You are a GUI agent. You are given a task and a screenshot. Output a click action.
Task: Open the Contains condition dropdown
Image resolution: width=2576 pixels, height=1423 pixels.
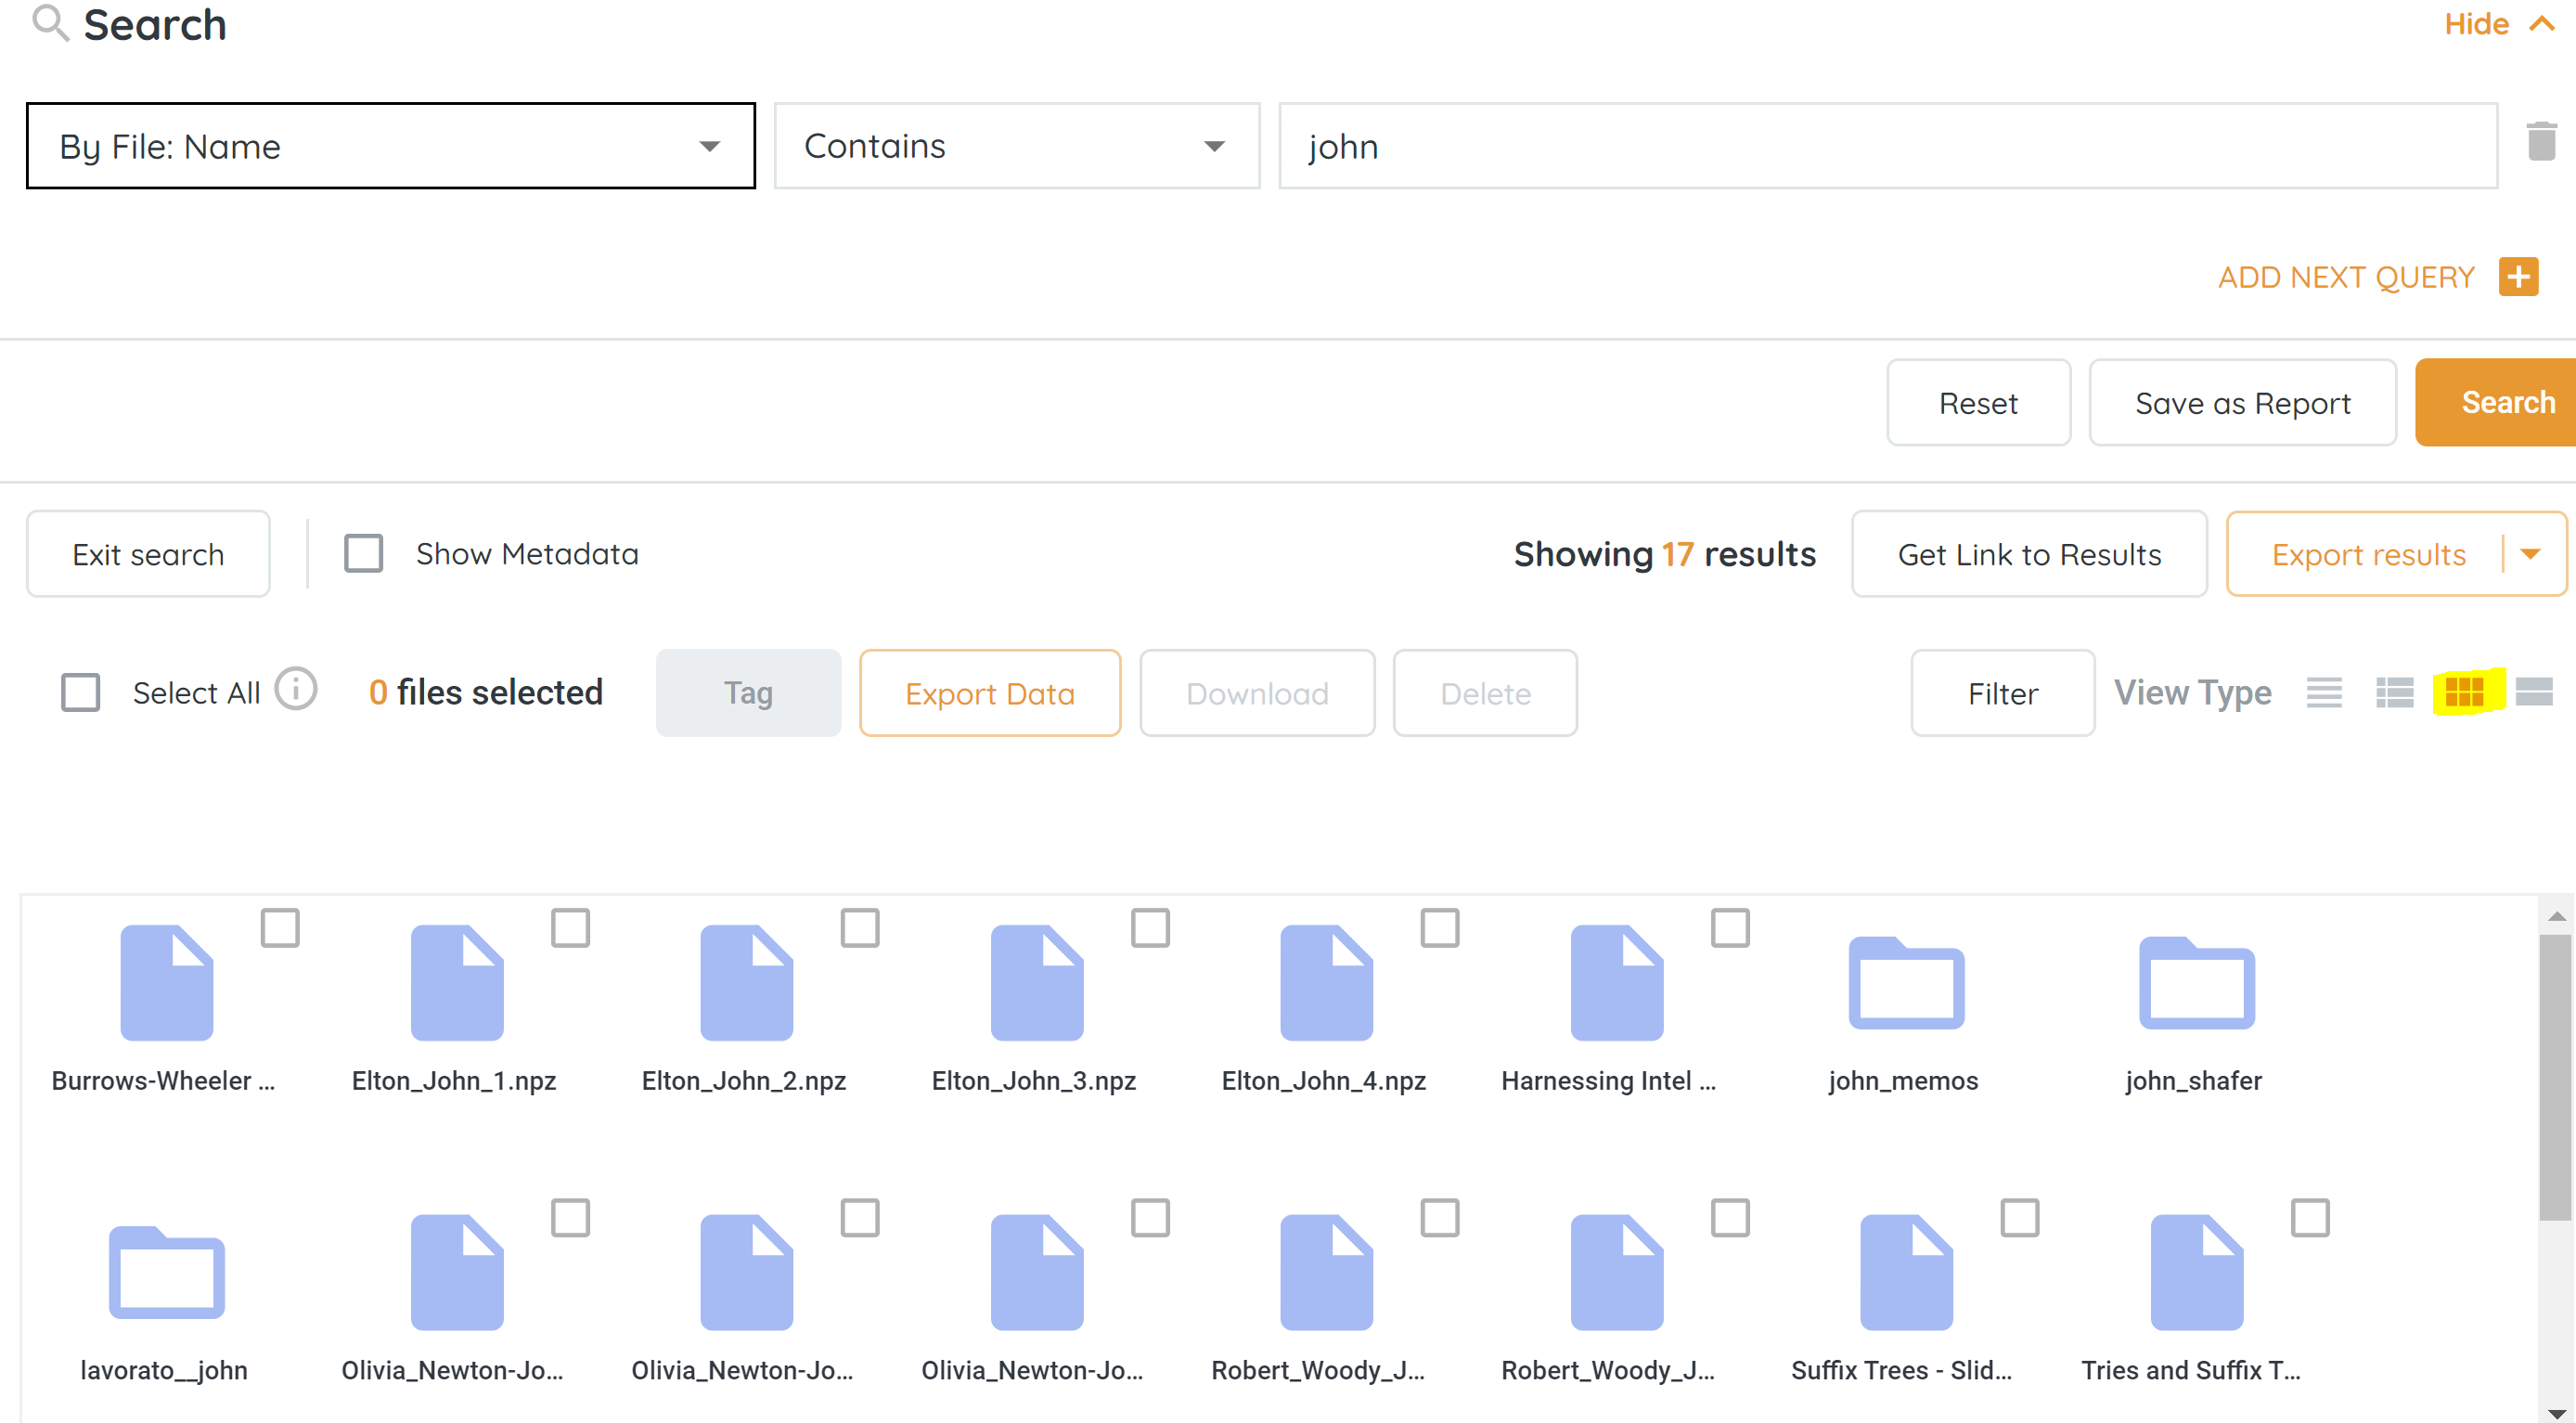point(1016,146)
